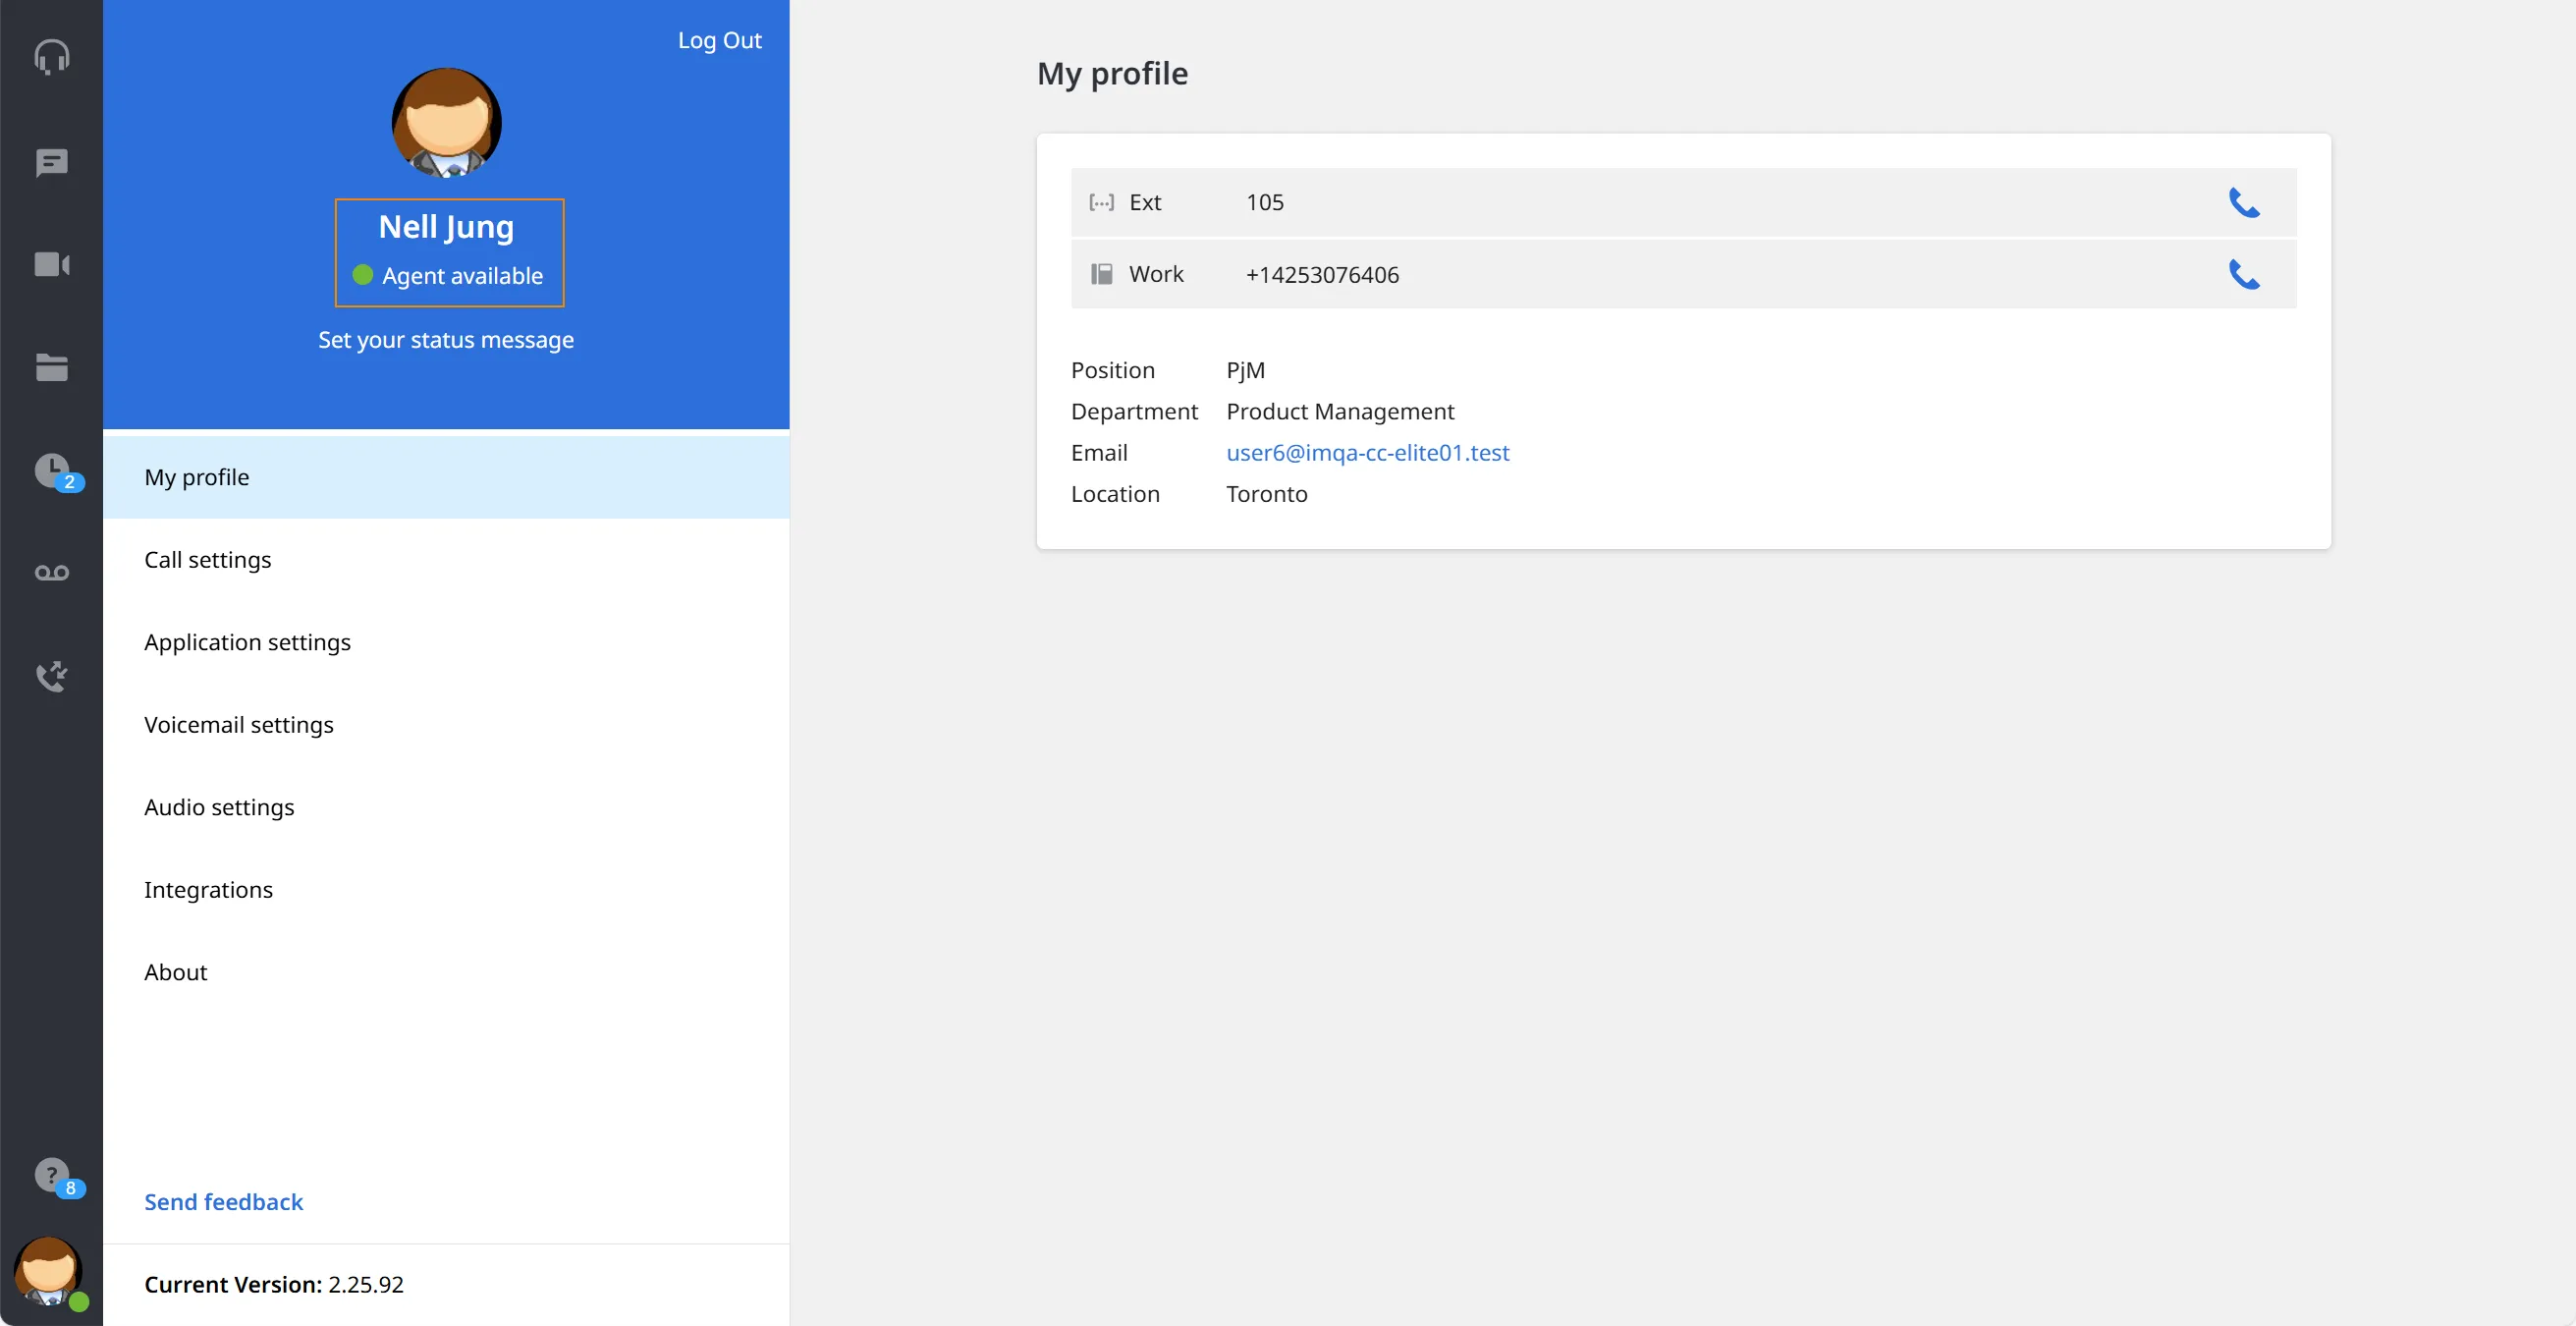Click the Work desk phone icon
This screenshot has height=1326, width=2576.
1101,274
